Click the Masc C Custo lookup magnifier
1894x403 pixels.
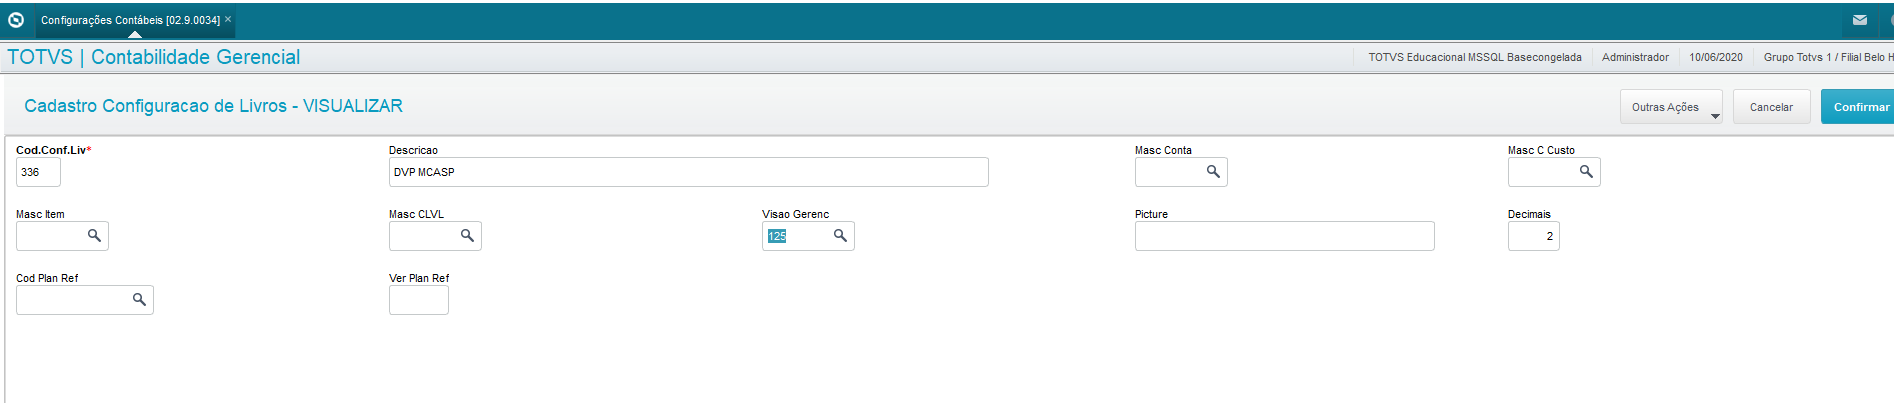[1586, 172]
